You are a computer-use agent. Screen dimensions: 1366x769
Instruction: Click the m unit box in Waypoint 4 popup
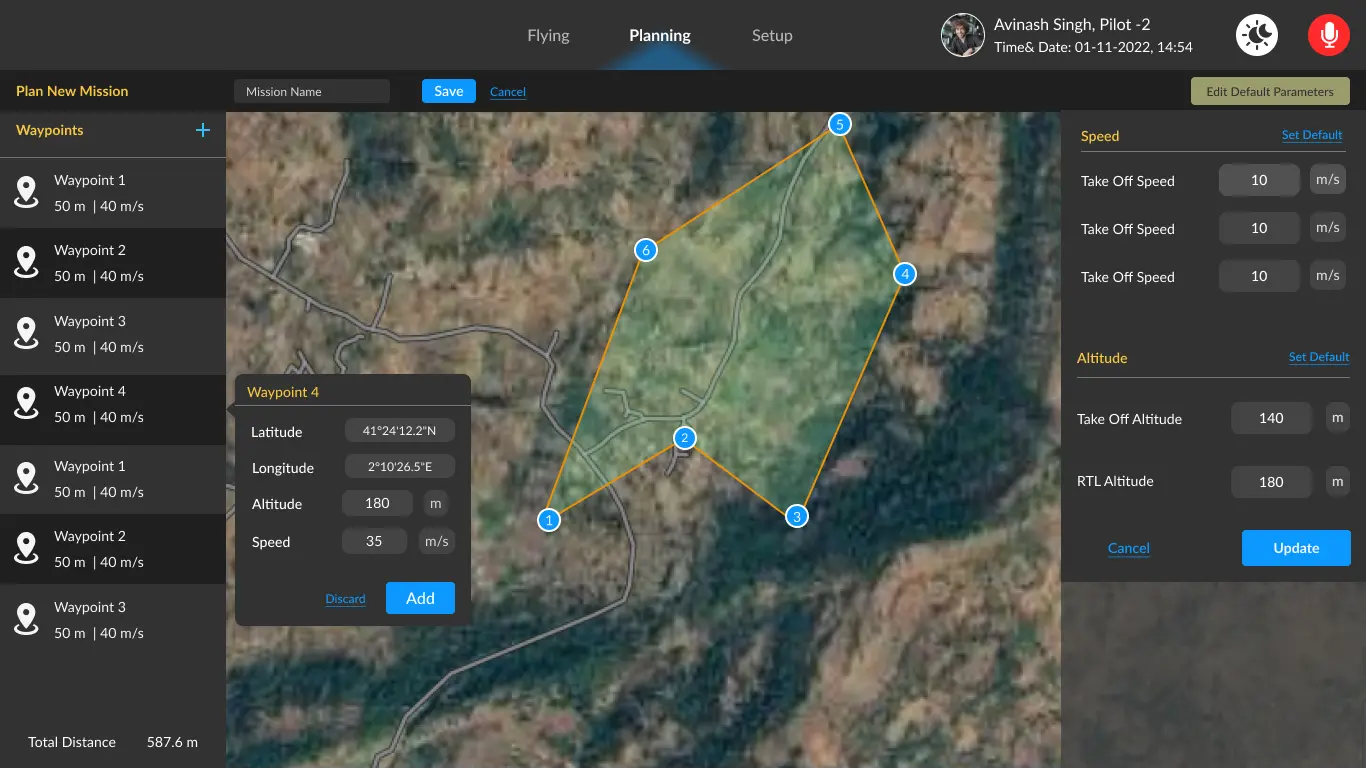pyautogui.click(x=435, y=503)
